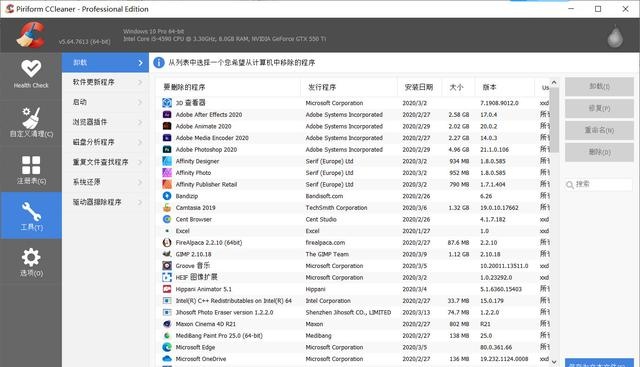Click the Piriform pear icon
640x367 pixels.
click(x=615, y=36)
